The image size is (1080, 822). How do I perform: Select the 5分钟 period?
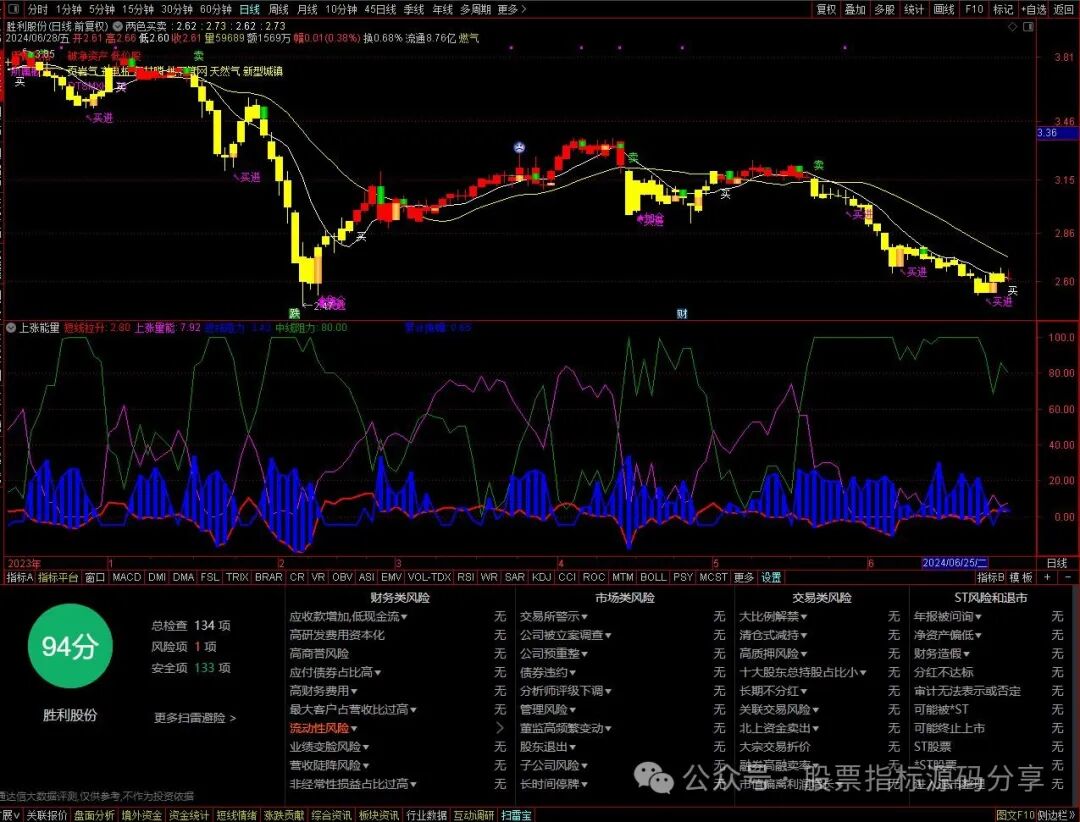101,9
